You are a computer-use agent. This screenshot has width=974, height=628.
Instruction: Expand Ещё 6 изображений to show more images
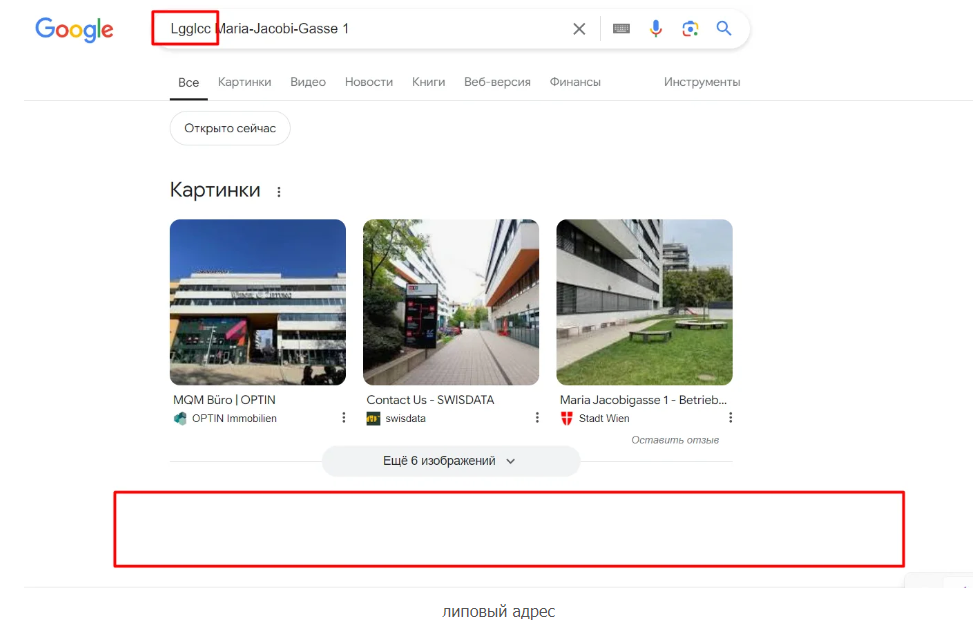[450, 461]
